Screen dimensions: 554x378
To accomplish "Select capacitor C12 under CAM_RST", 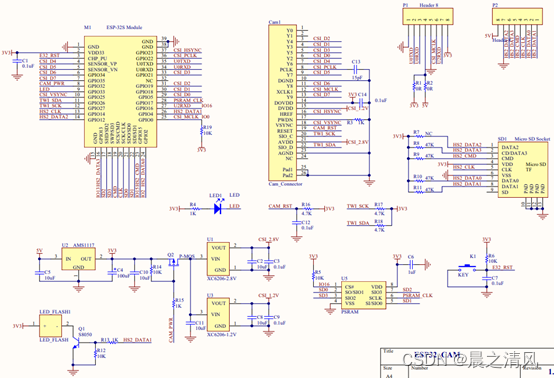I will [296, 222].
